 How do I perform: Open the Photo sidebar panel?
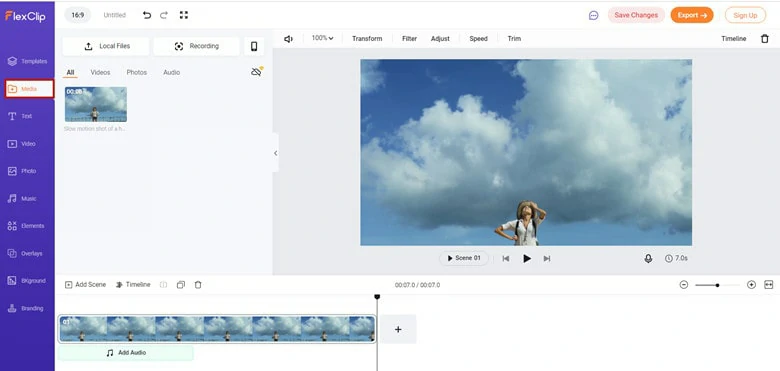[22, 171]
